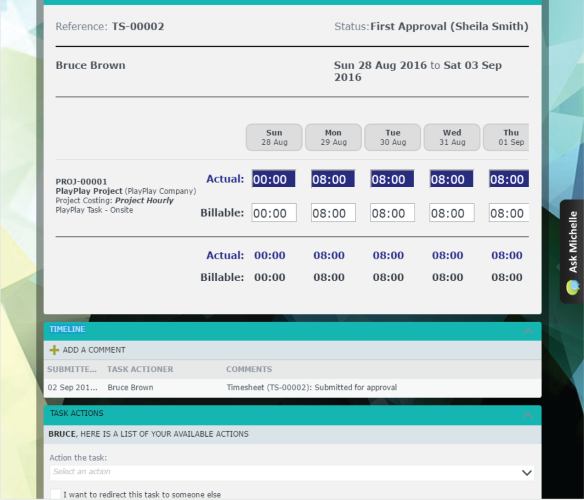Click the Actual total 00:00 for Sunday

click(270, 255)
